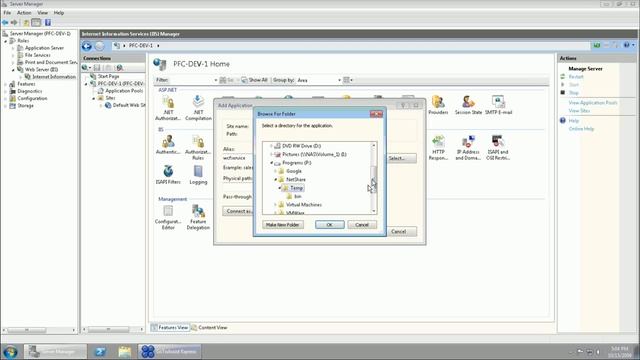The height and width of the screenshot is (360, 640).
Task: Open the ISAPI and CGI Restrictions icon
Action: pyautogui.click(x=498, y=147)
